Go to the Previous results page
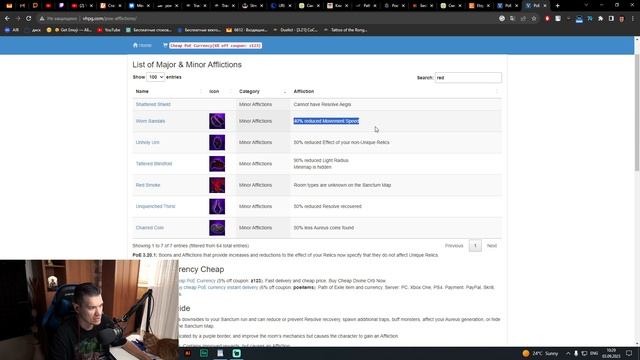The image size is (640, 360). tap(454, 246)
